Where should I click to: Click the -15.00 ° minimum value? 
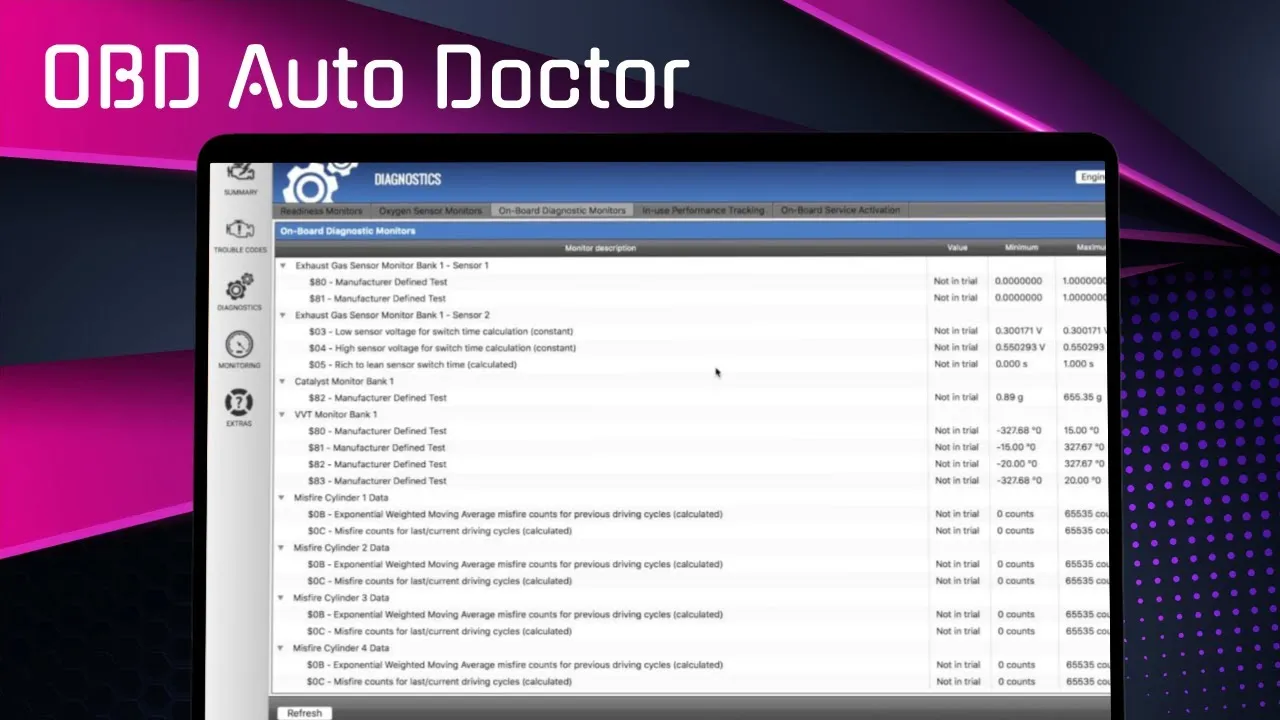(1016, 448)
